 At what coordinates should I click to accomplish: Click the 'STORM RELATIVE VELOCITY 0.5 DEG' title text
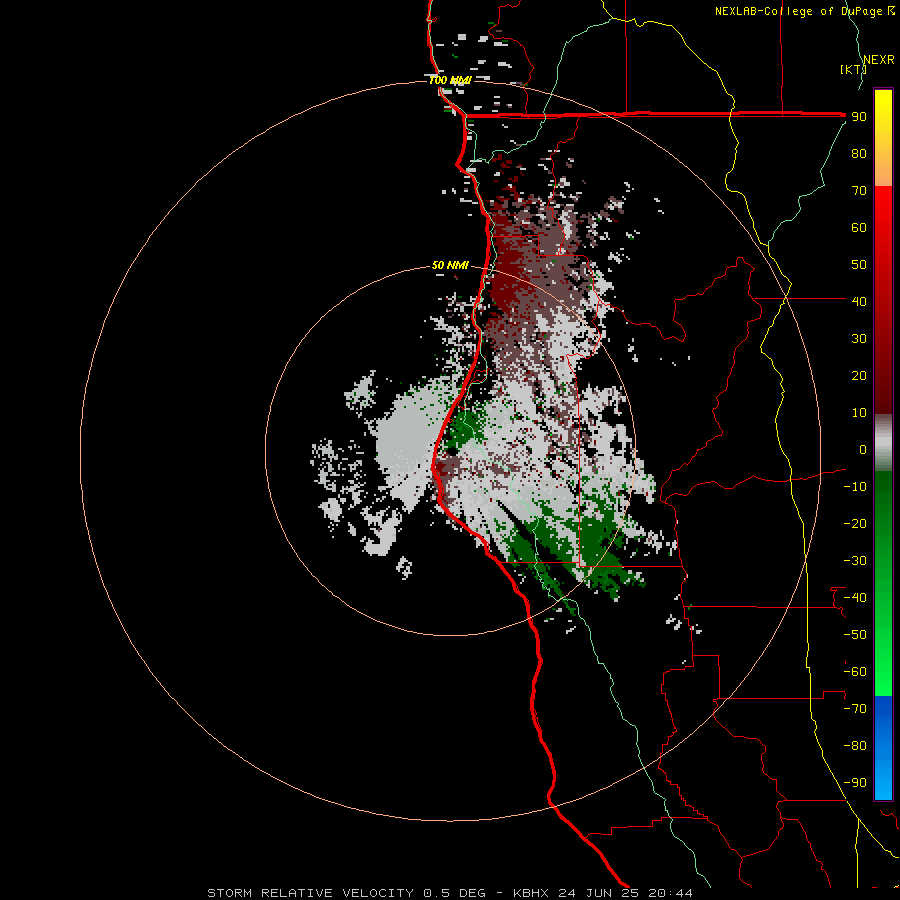click(x=346, y=893)
